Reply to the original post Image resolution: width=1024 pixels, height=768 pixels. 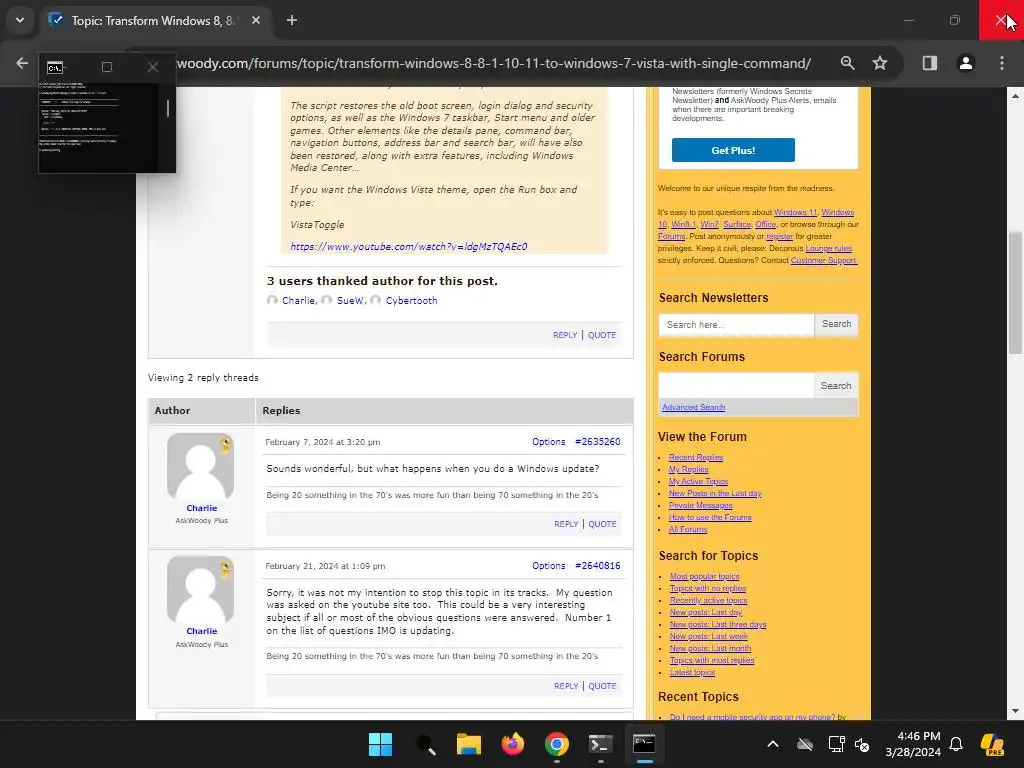coord(565,335)
